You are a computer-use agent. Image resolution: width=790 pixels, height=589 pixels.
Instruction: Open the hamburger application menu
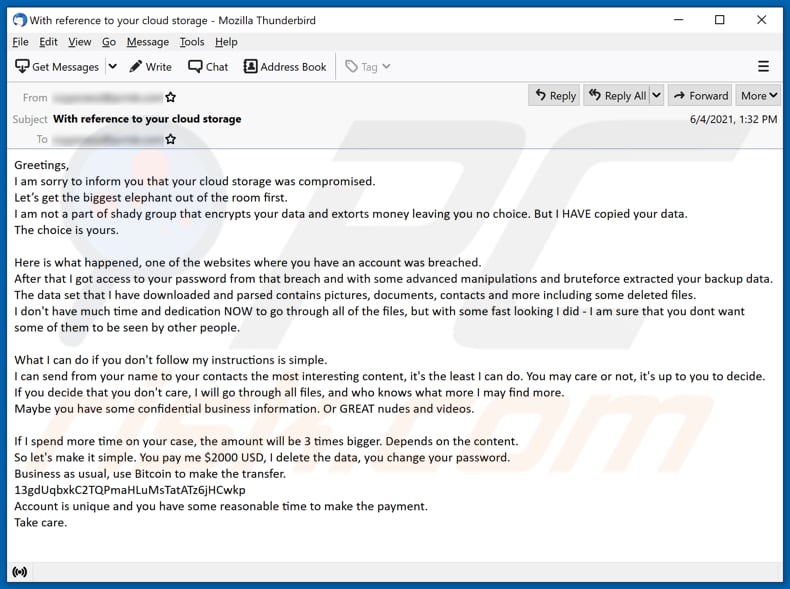click(x=764, y=67)
